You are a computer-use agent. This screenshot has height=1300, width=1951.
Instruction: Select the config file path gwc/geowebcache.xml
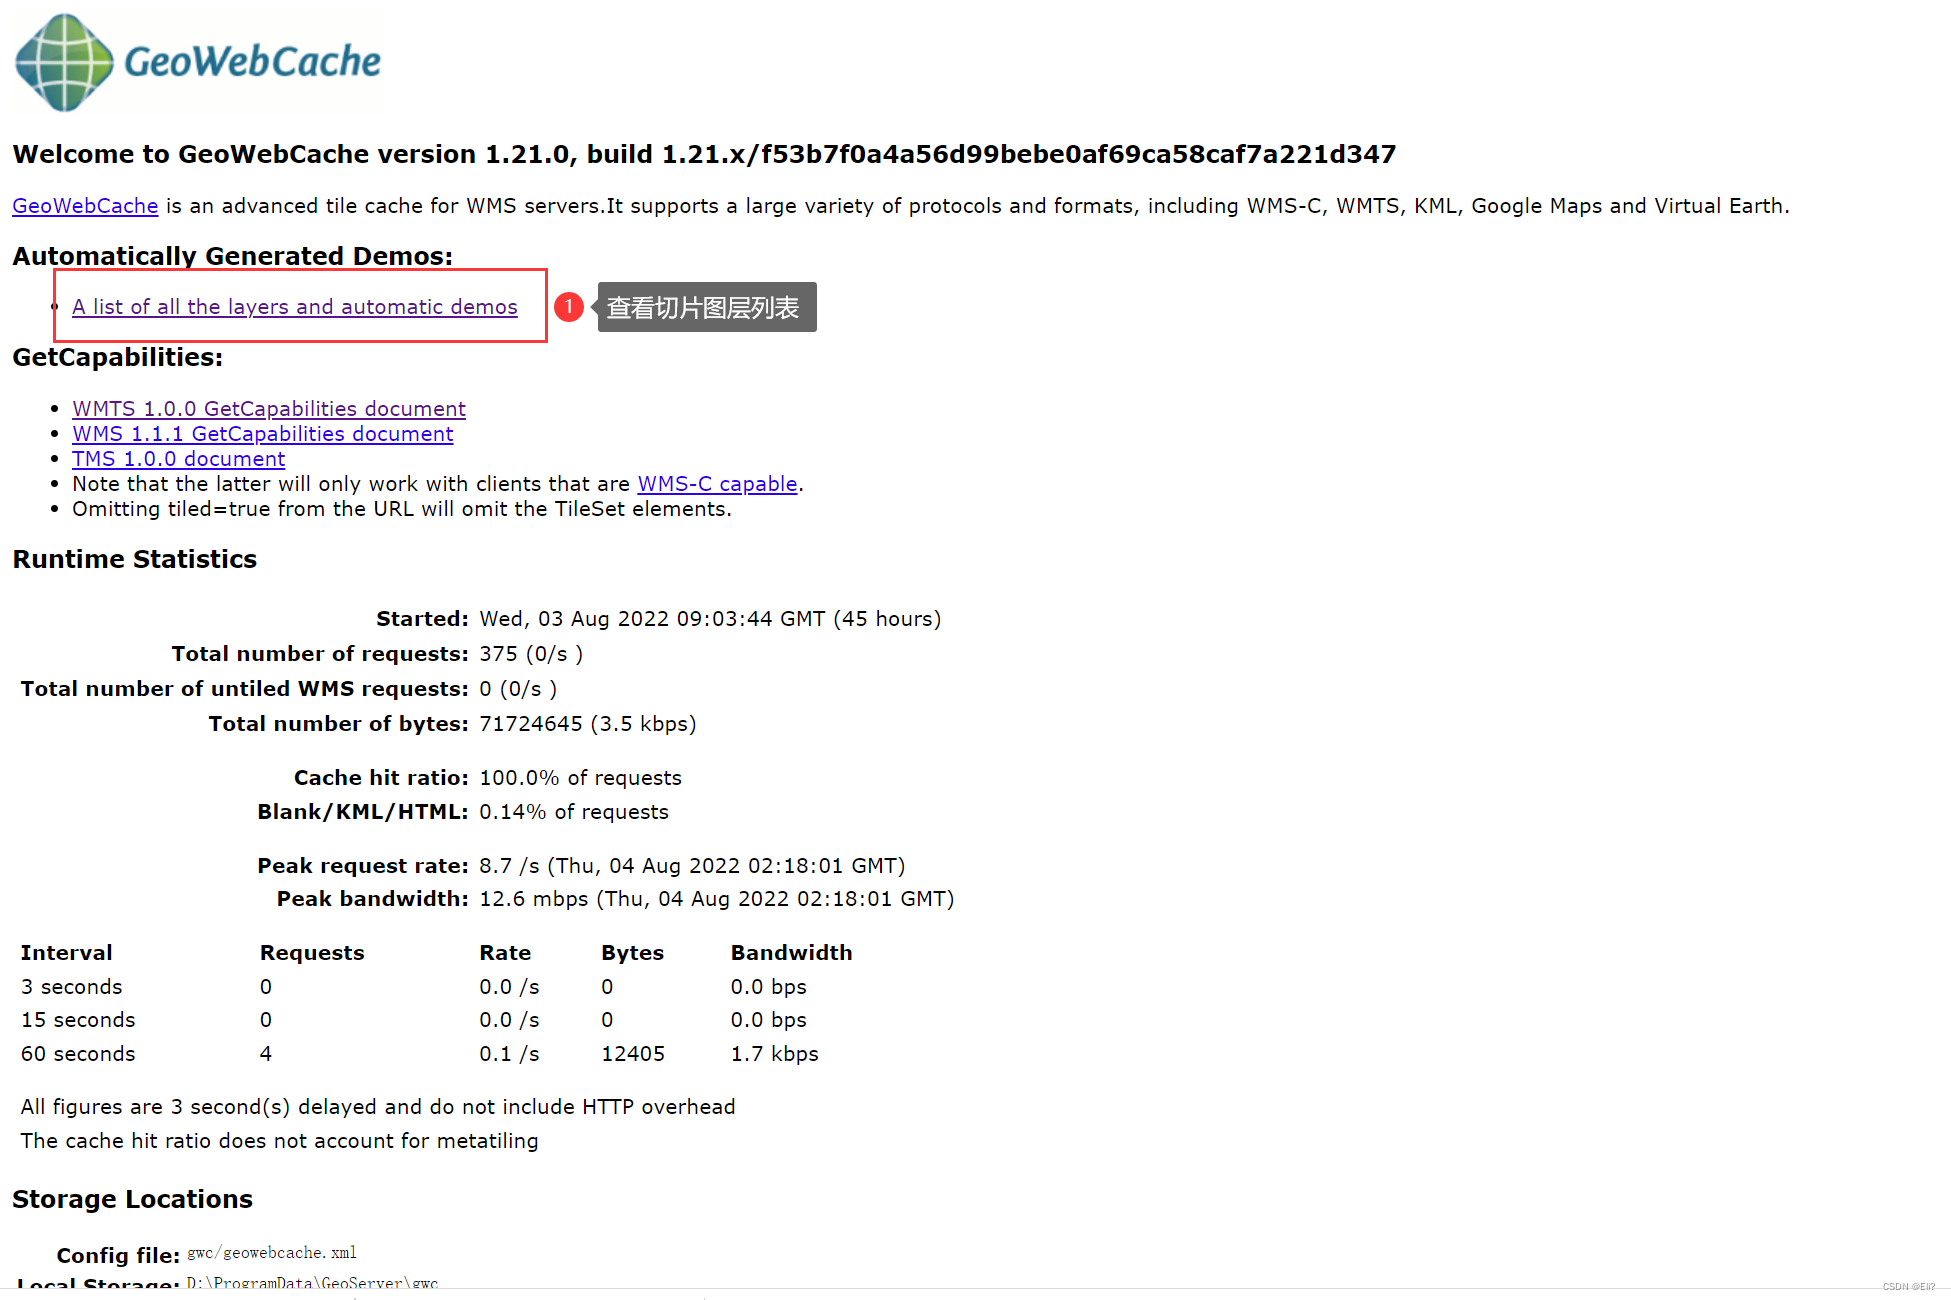(x=272, y=1253)
